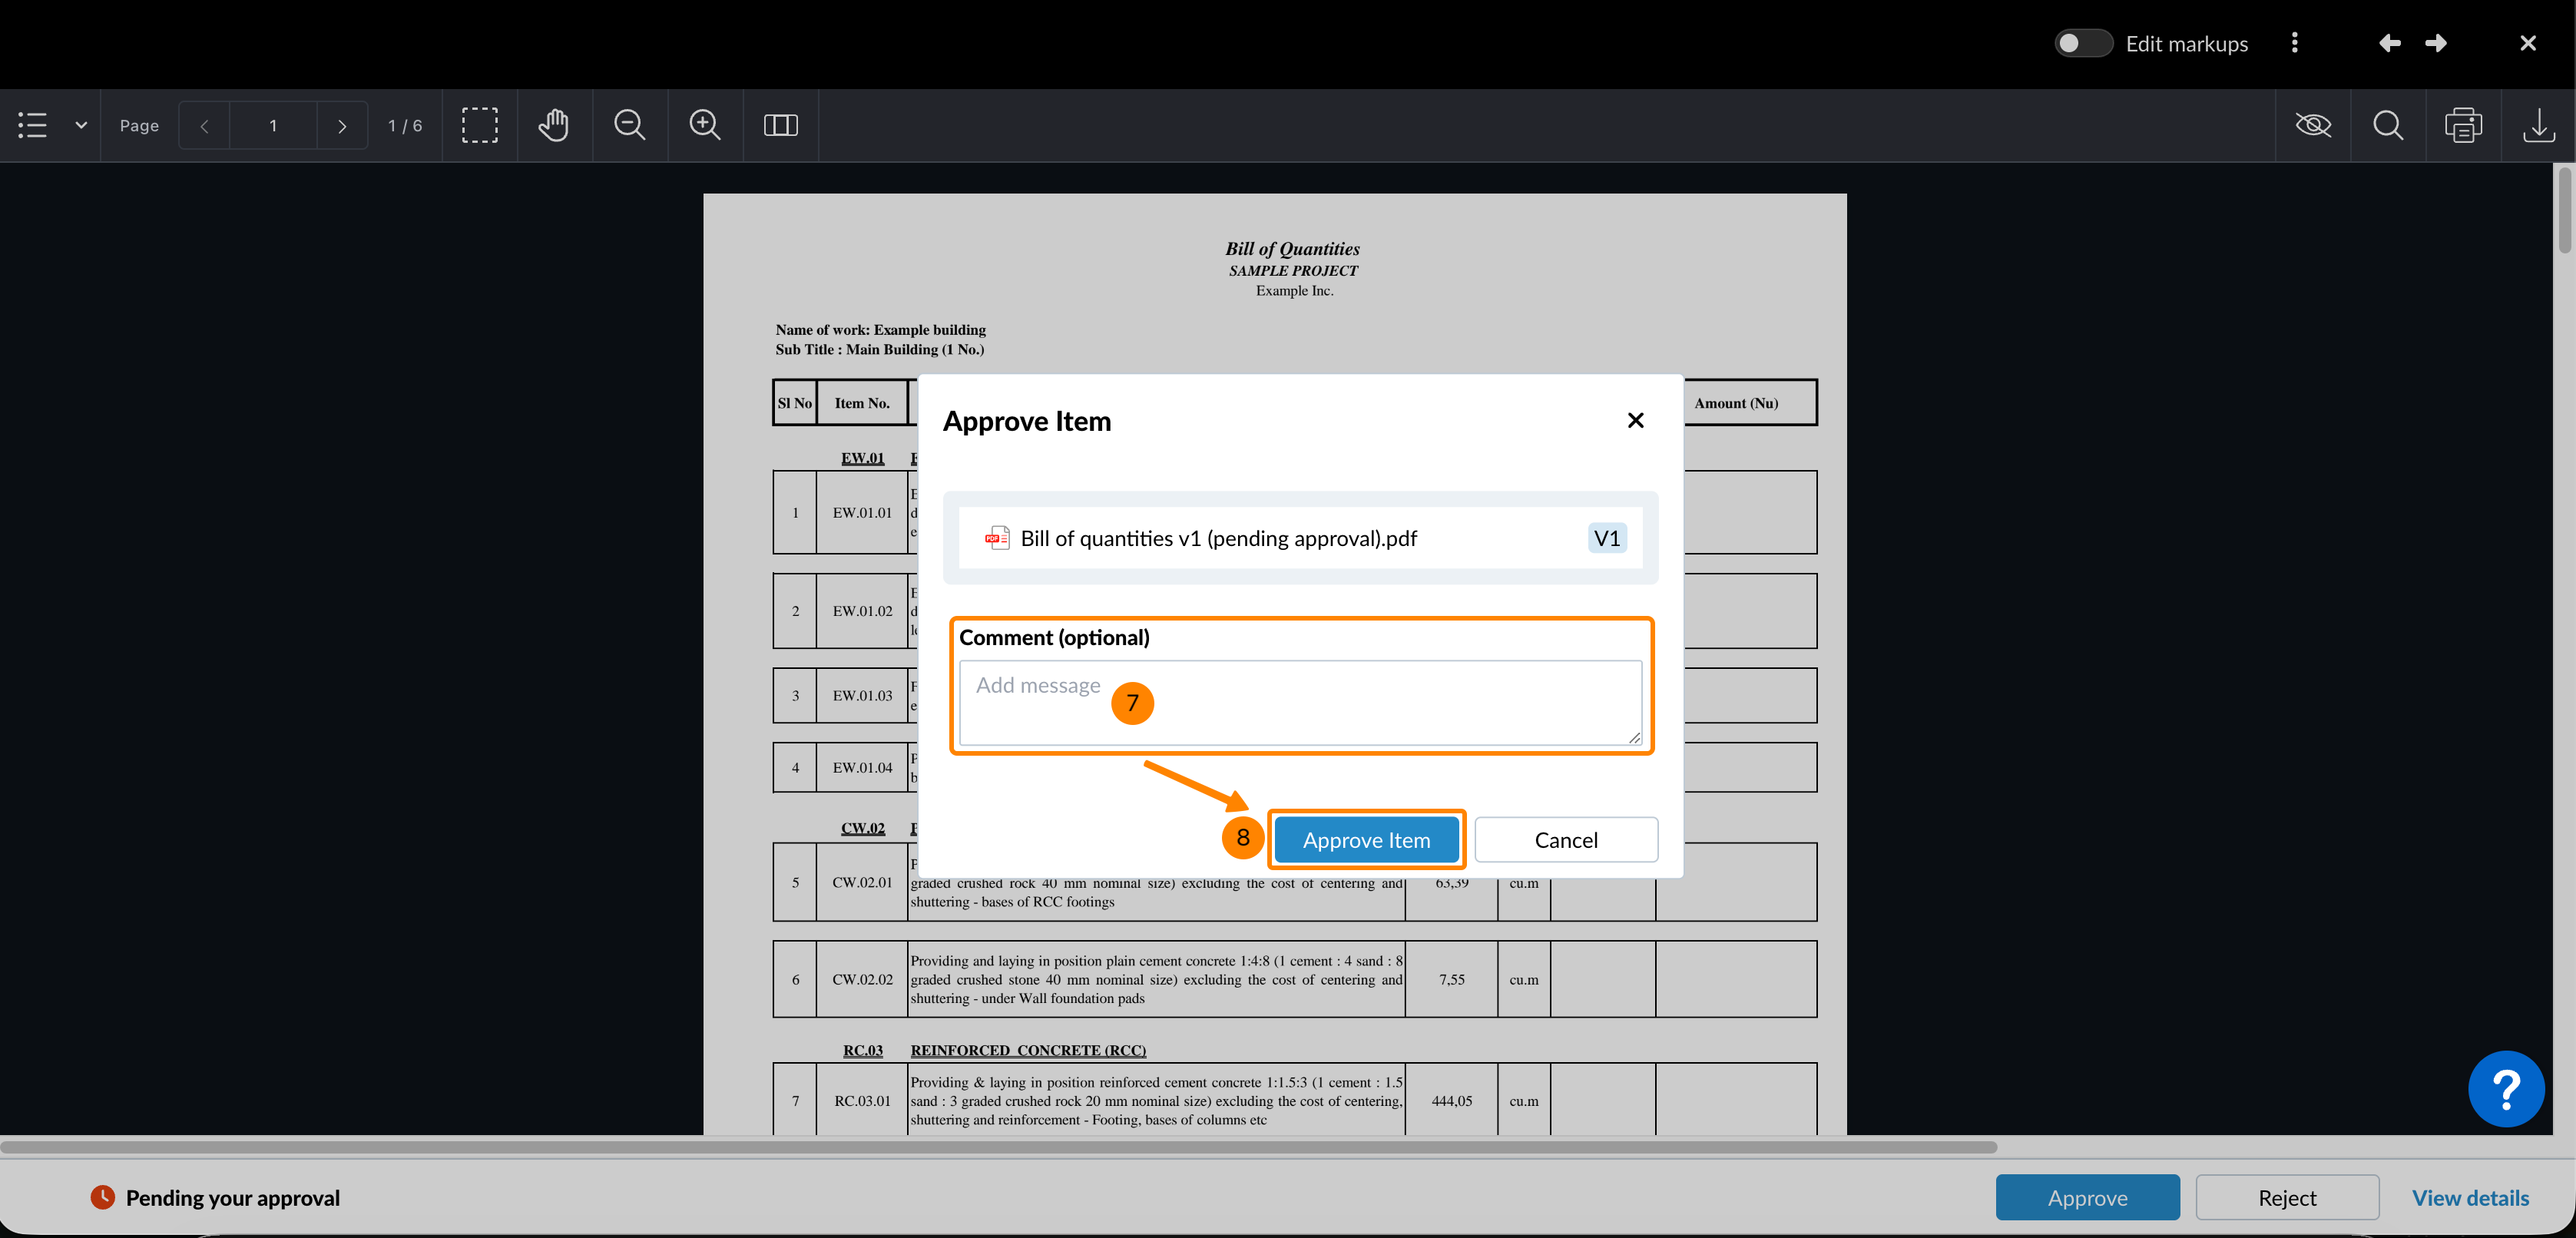The height and width of the screenshot is (1238, 2576).
Task: Go to next page chevron
Action: pyautogui.click(x=342, y=126)
